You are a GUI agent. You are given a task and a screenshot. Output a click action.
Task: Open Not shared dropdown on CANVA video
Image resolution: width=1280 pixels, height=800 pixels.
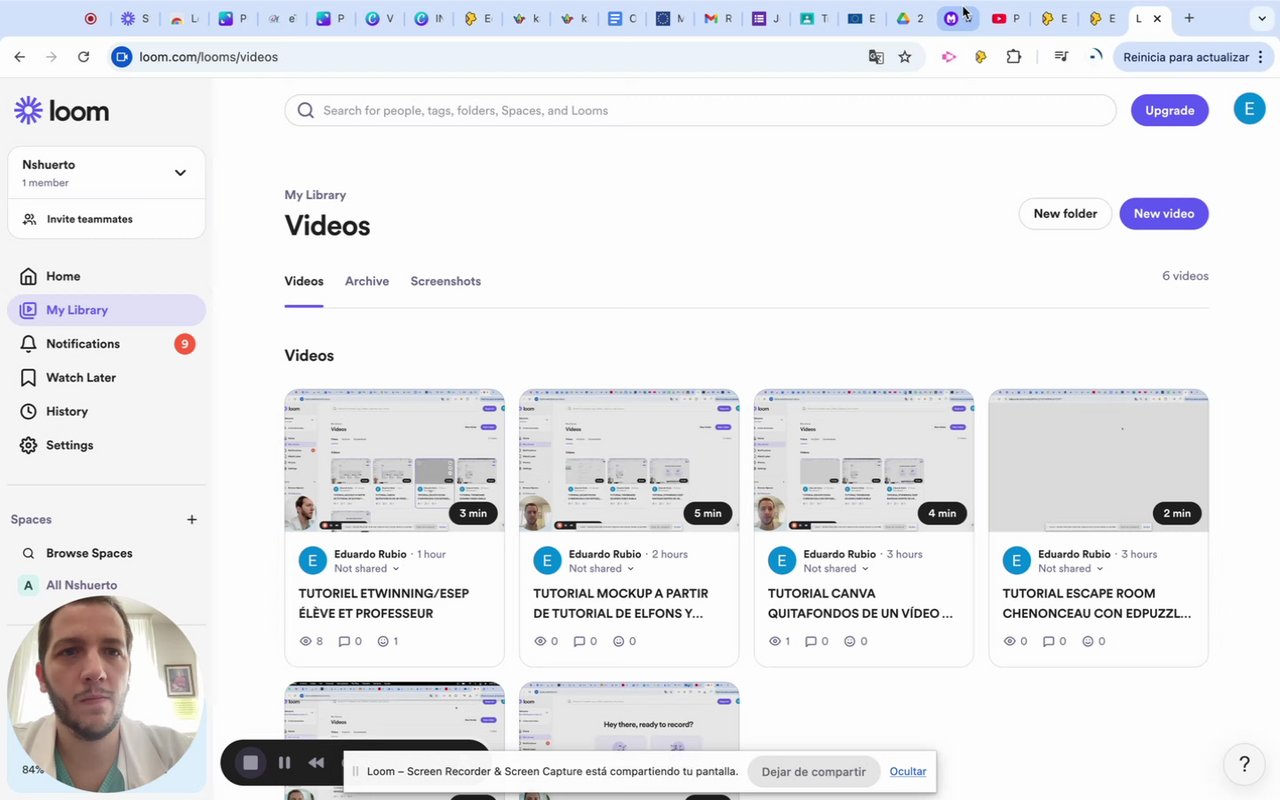[x=836, y=569]
